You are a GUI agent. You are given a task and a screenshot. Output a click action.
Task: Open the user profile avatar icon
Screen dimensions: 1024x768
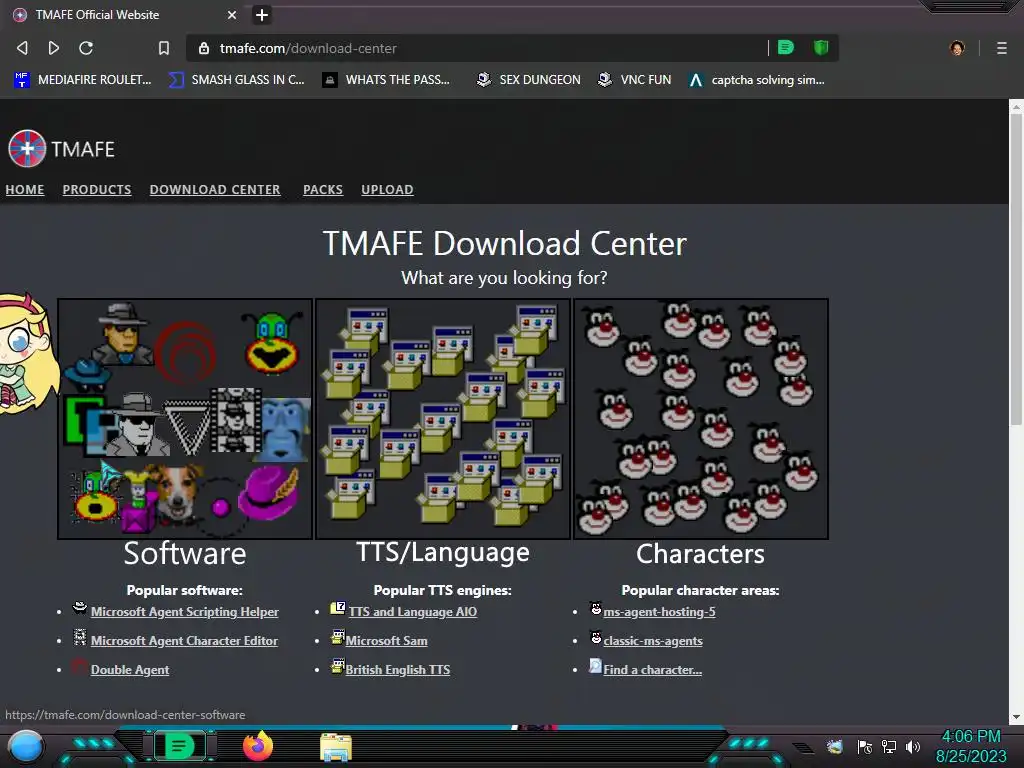(957, 48)
